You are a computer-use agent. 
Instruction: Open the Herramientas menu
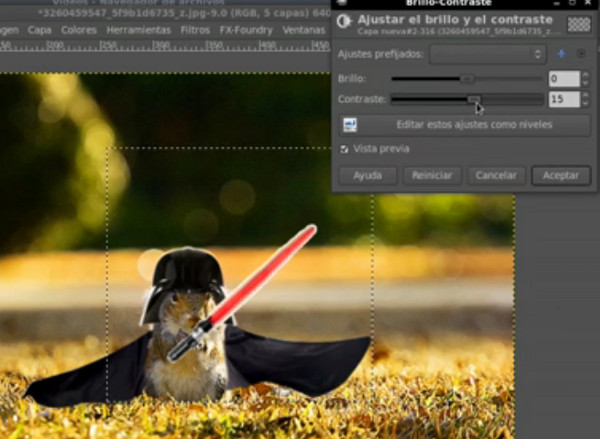140,30
